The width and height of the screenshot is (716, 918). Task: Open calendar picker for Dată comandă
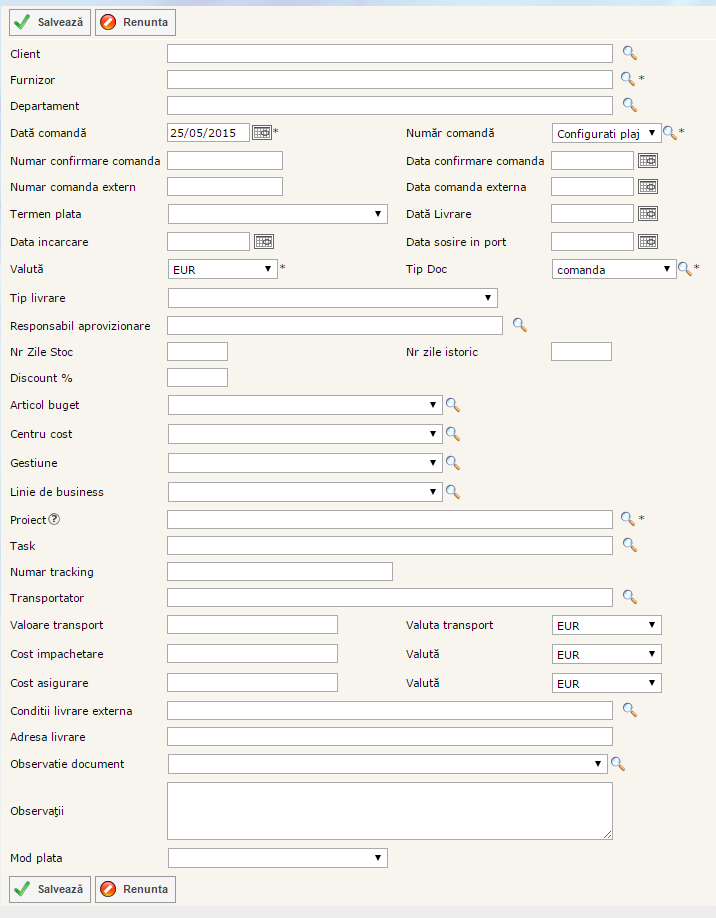pyautogui.click(x=262, y=132)
